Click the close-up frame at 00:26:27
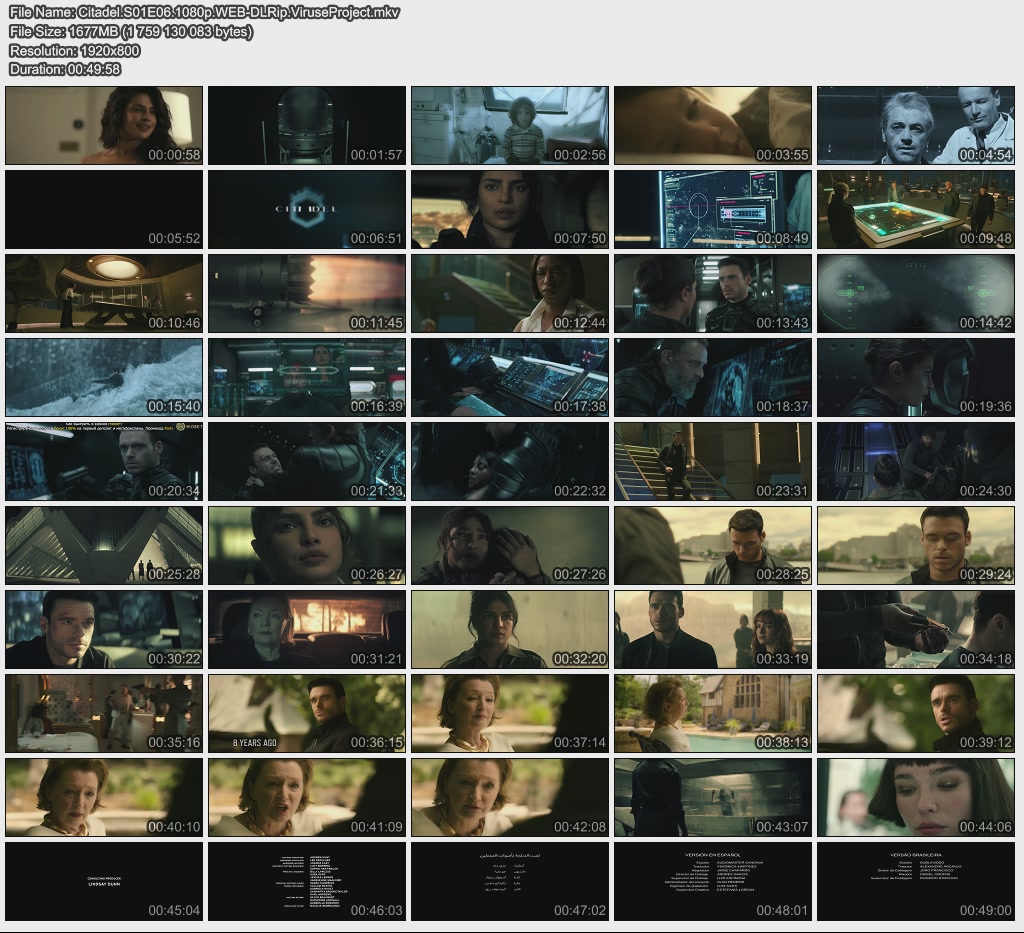 click(307, 545)
